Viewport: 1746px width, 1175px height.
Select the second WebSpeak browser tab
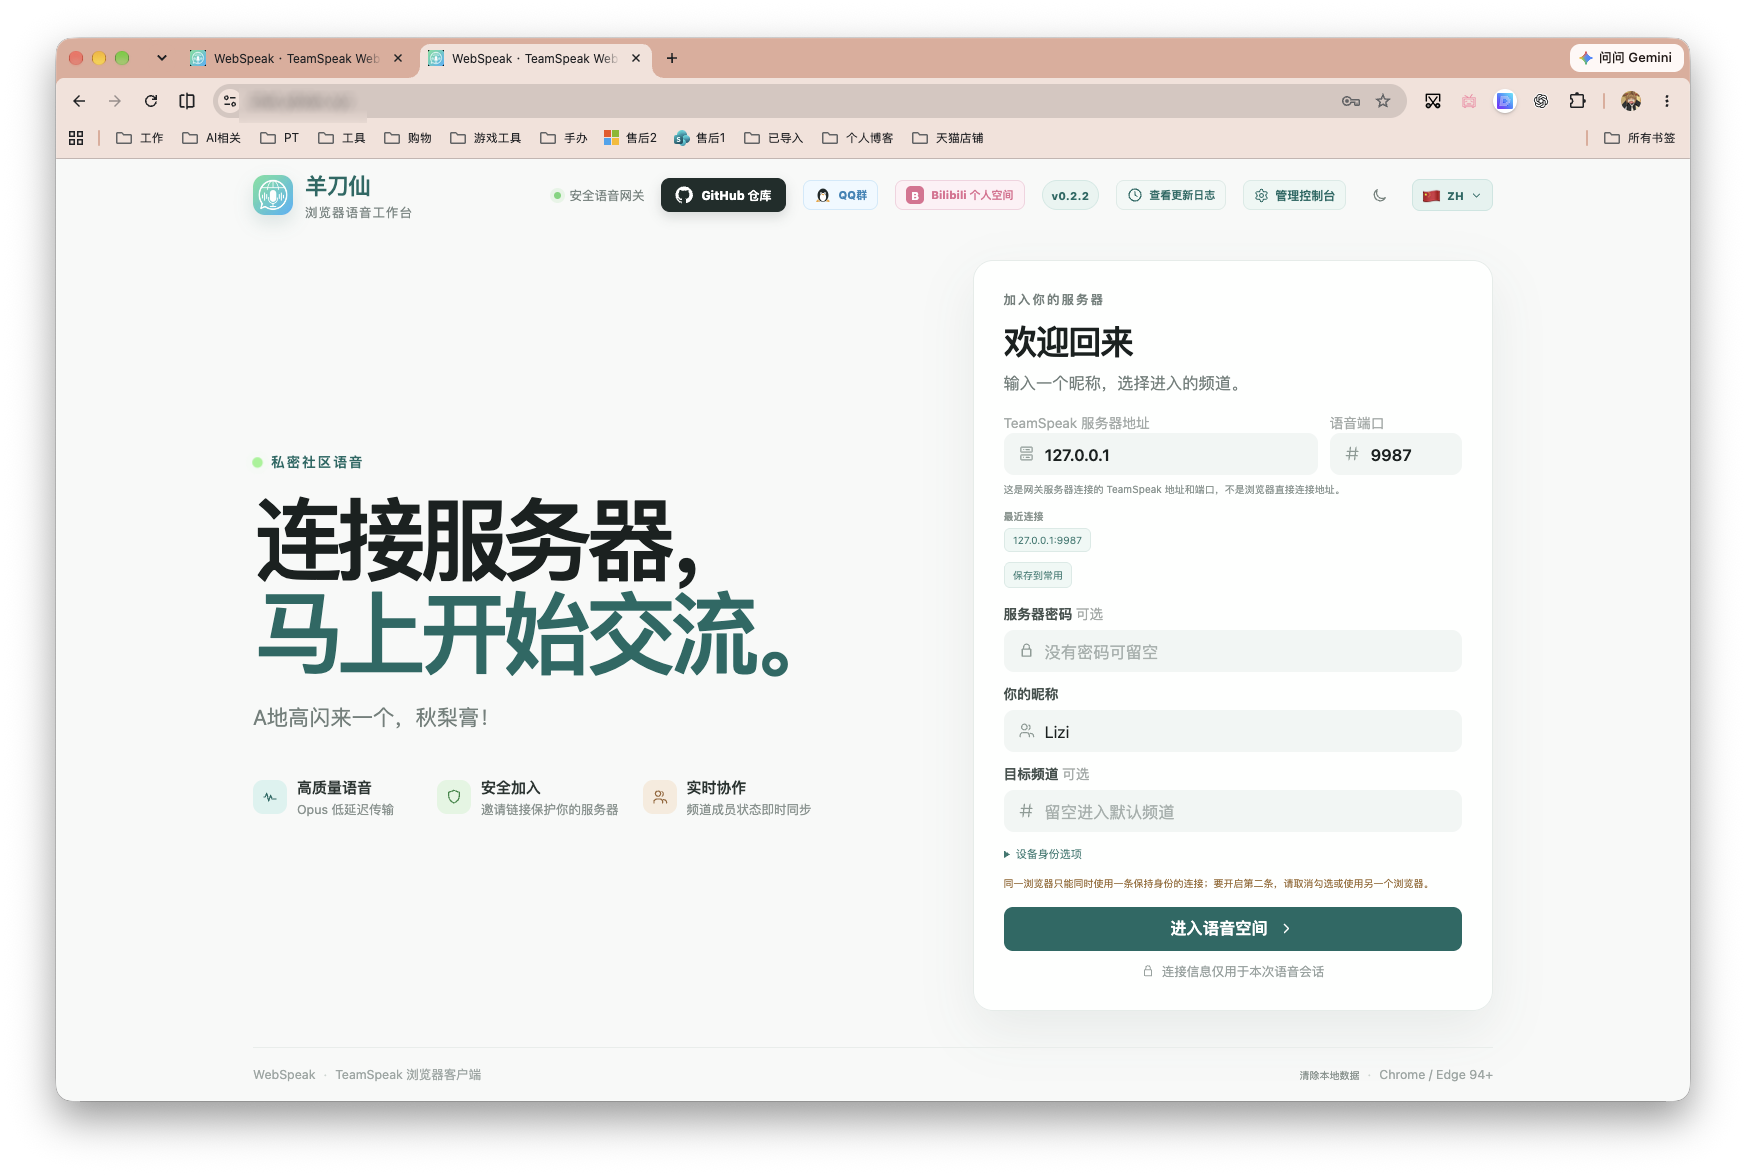click(534, 58)
